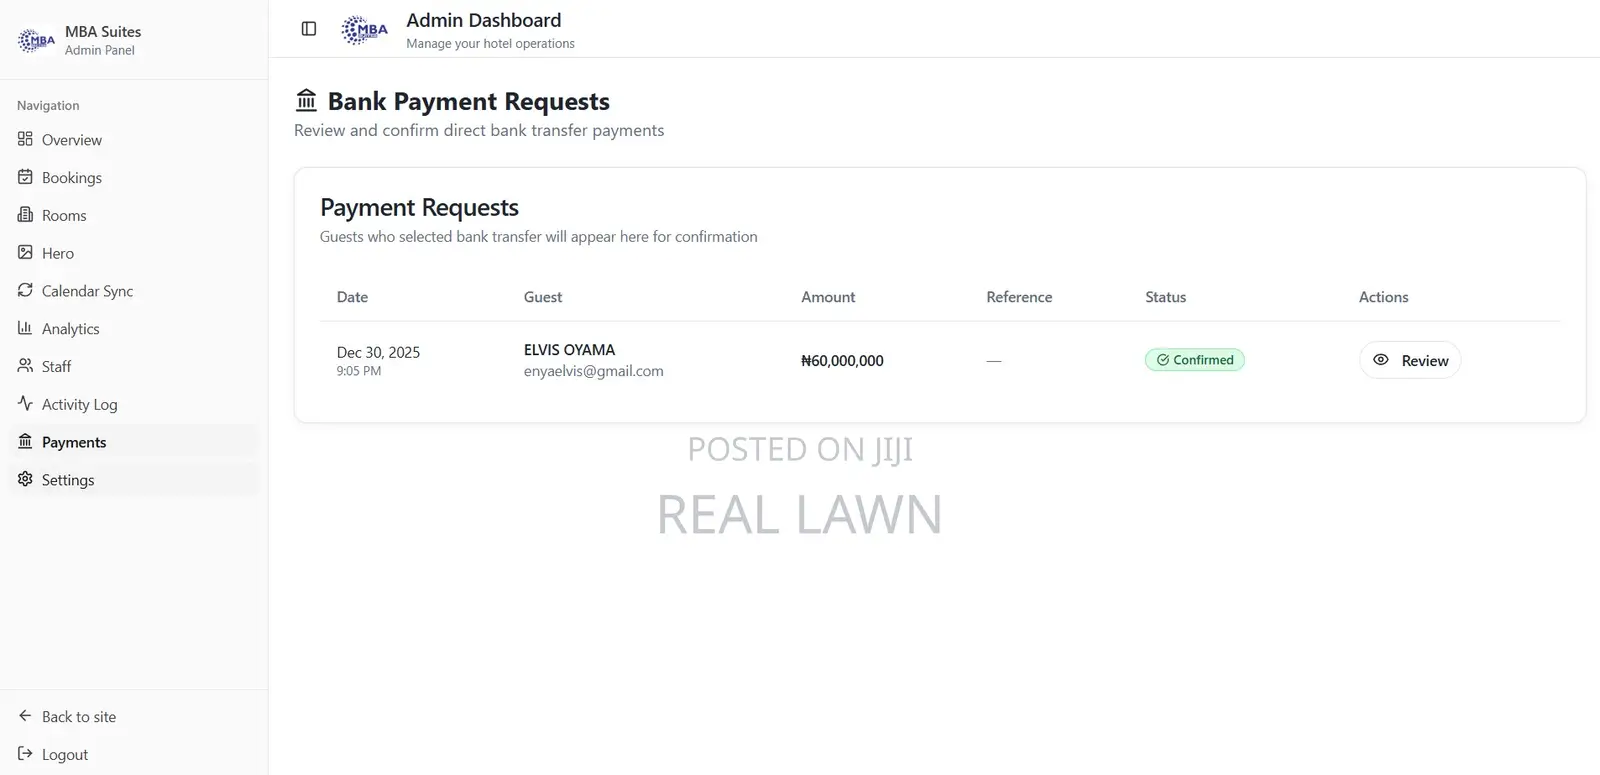The image size is (1600, 775).
Task: Click the Payments bank icon in sidebar
Action: pos(25,441)
